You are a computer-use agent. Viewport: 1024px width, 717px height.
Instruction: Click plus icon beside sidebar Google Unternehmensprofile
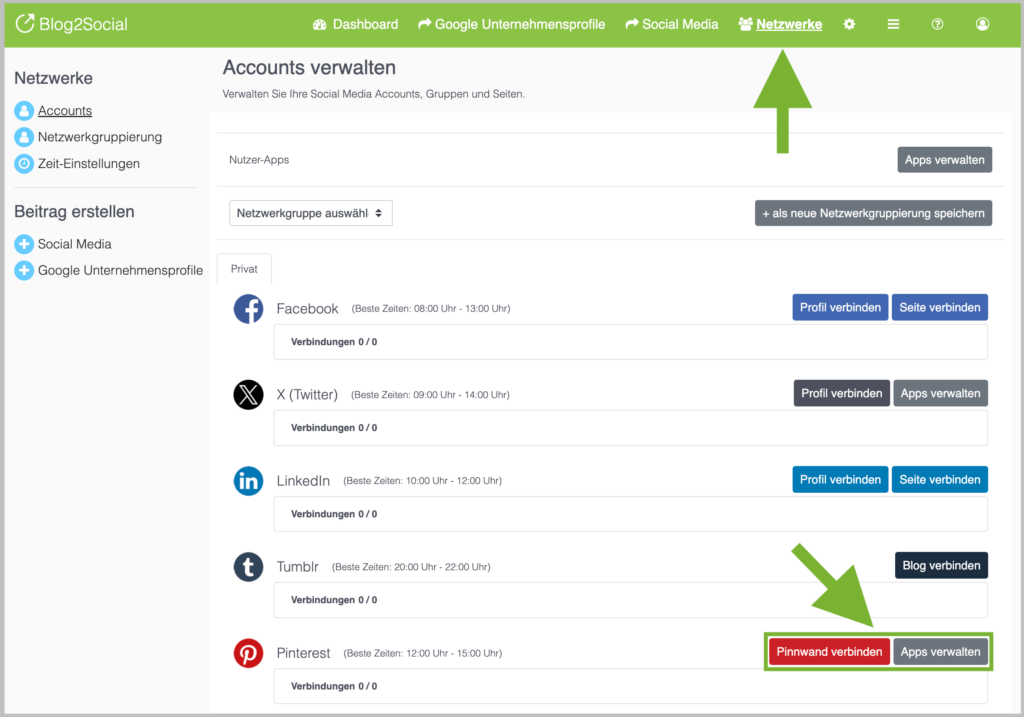24,270
